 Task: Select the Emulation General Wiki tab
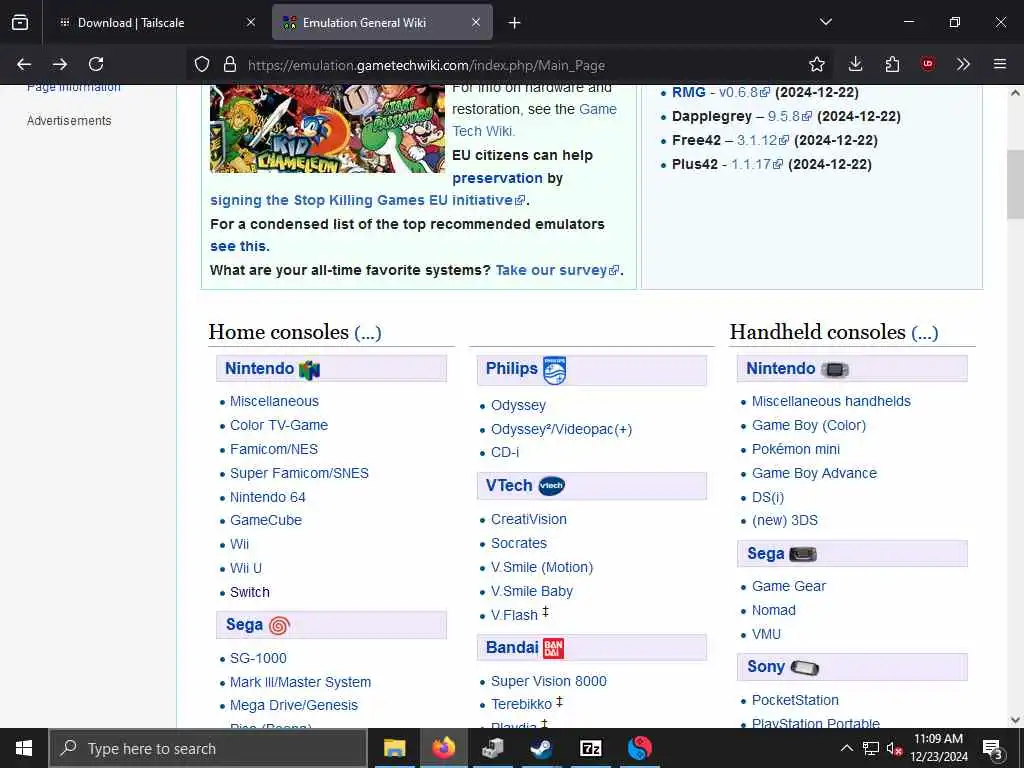[382, 23]
